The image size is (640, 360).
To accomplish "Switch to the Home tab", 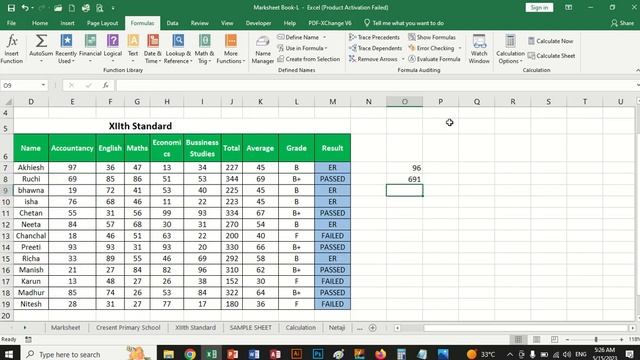I will (40, 23).
